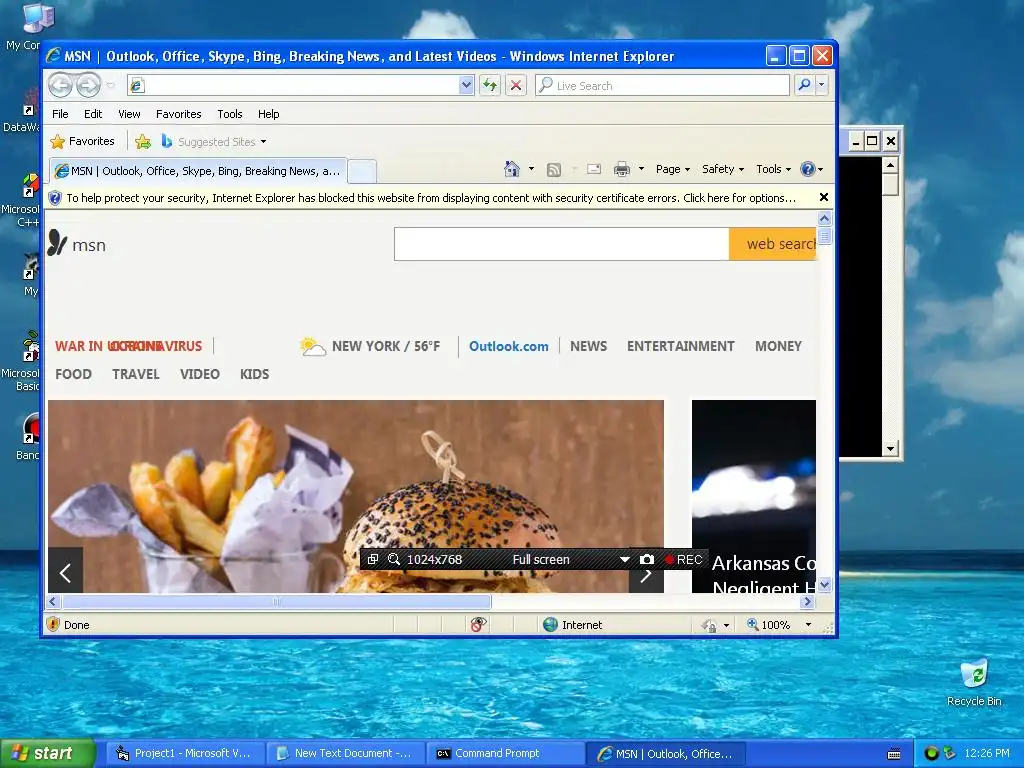Expand the Suggested Sites dropdown
The width and height of the screenshot is (1024, 768).
[263, 142]
